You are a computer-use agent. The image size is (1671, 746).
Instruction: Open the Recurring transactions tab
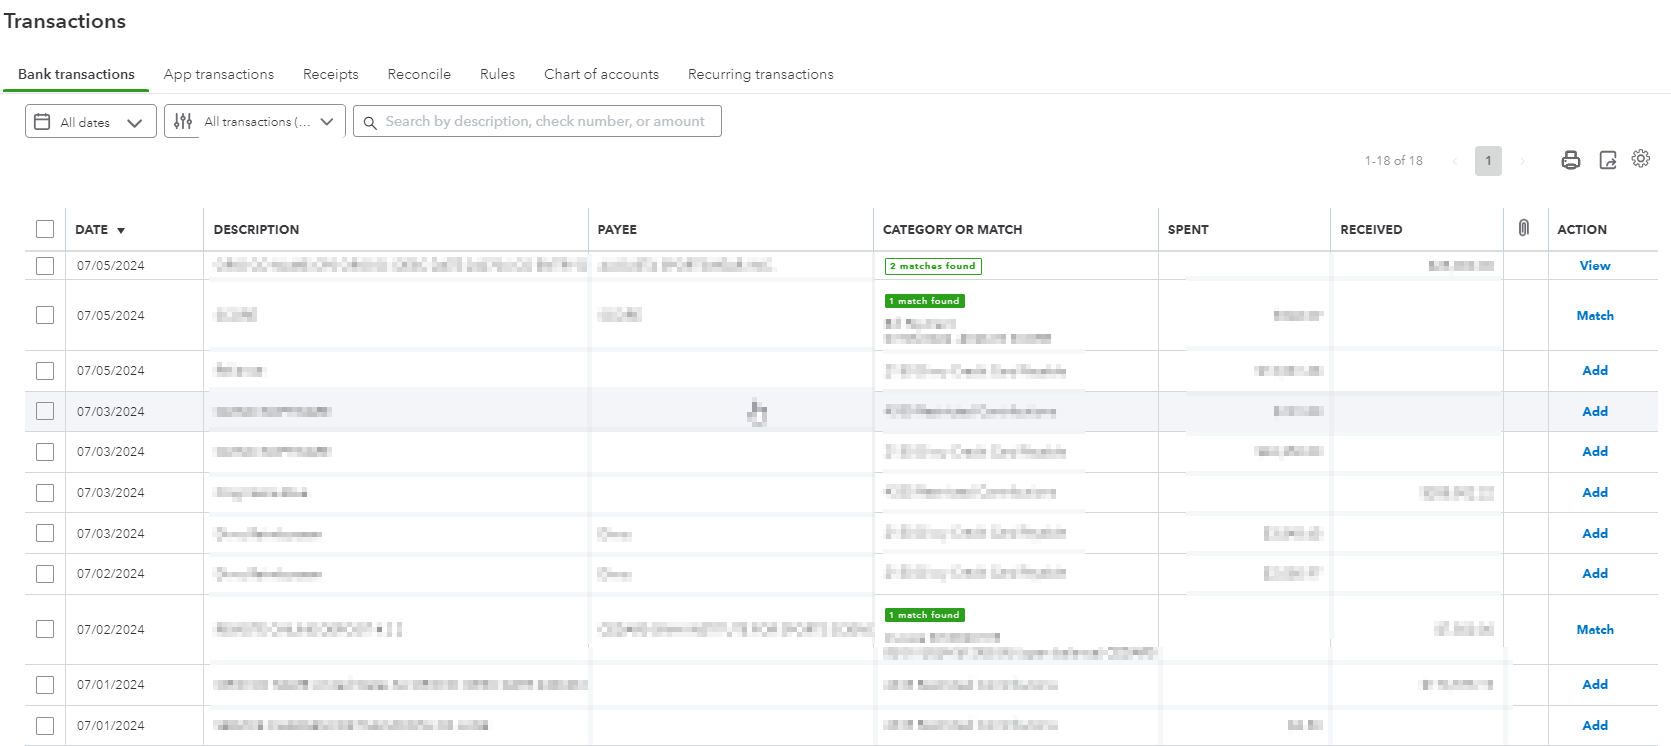760,74
